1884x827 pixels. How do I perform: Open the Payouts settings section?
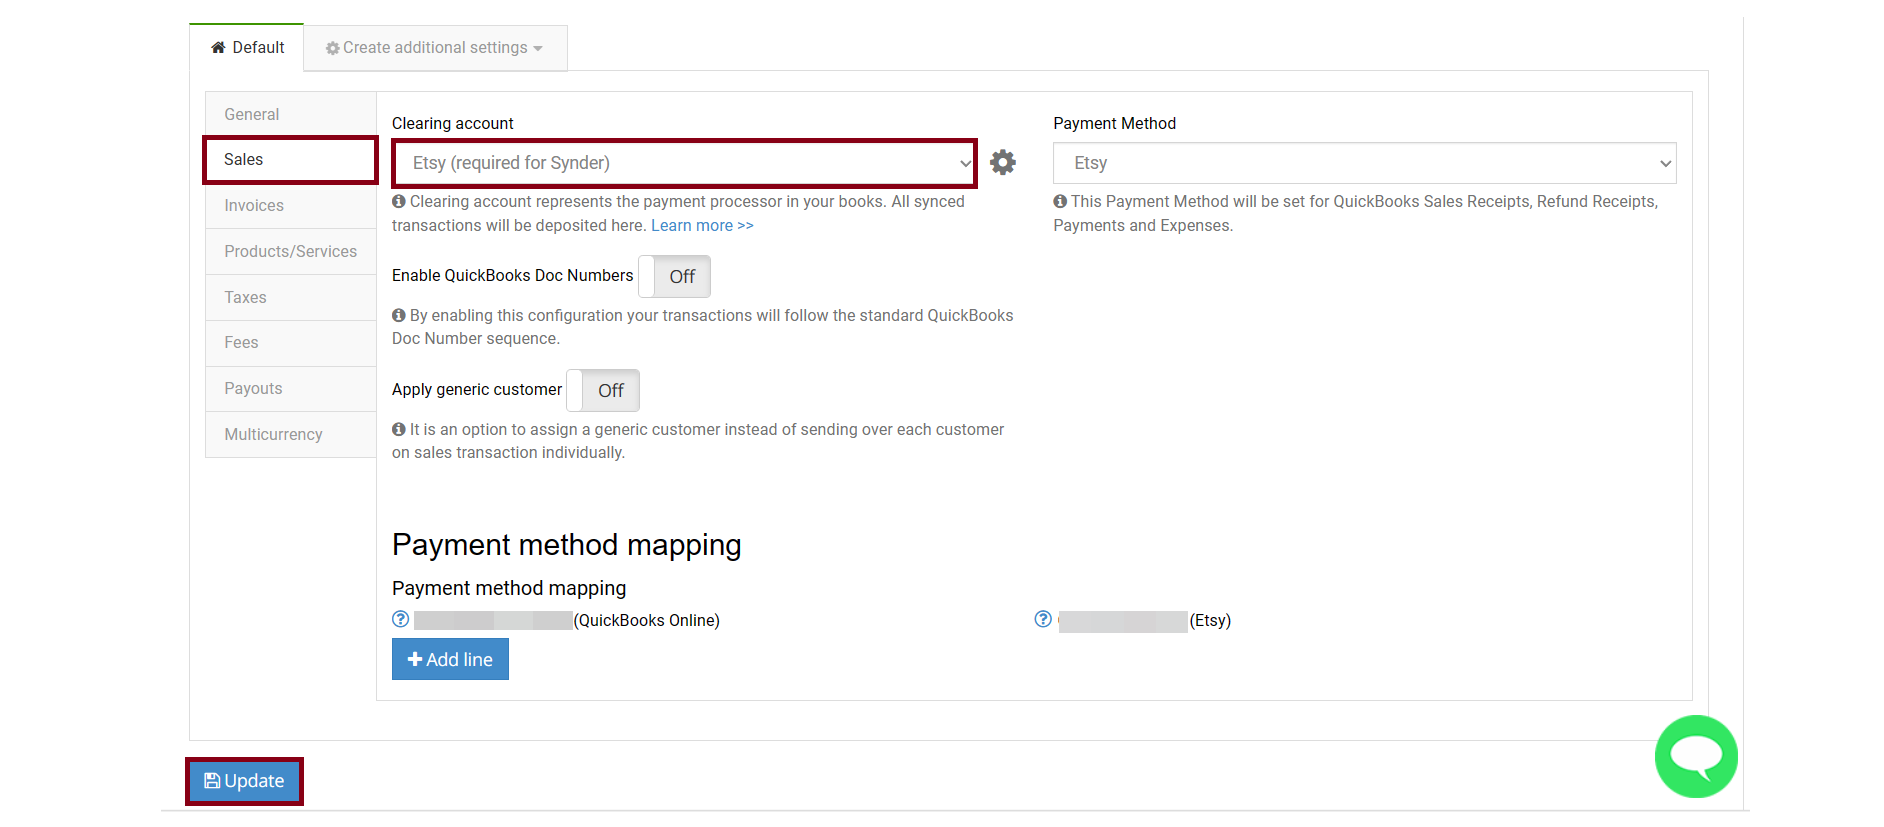[291, 389]
